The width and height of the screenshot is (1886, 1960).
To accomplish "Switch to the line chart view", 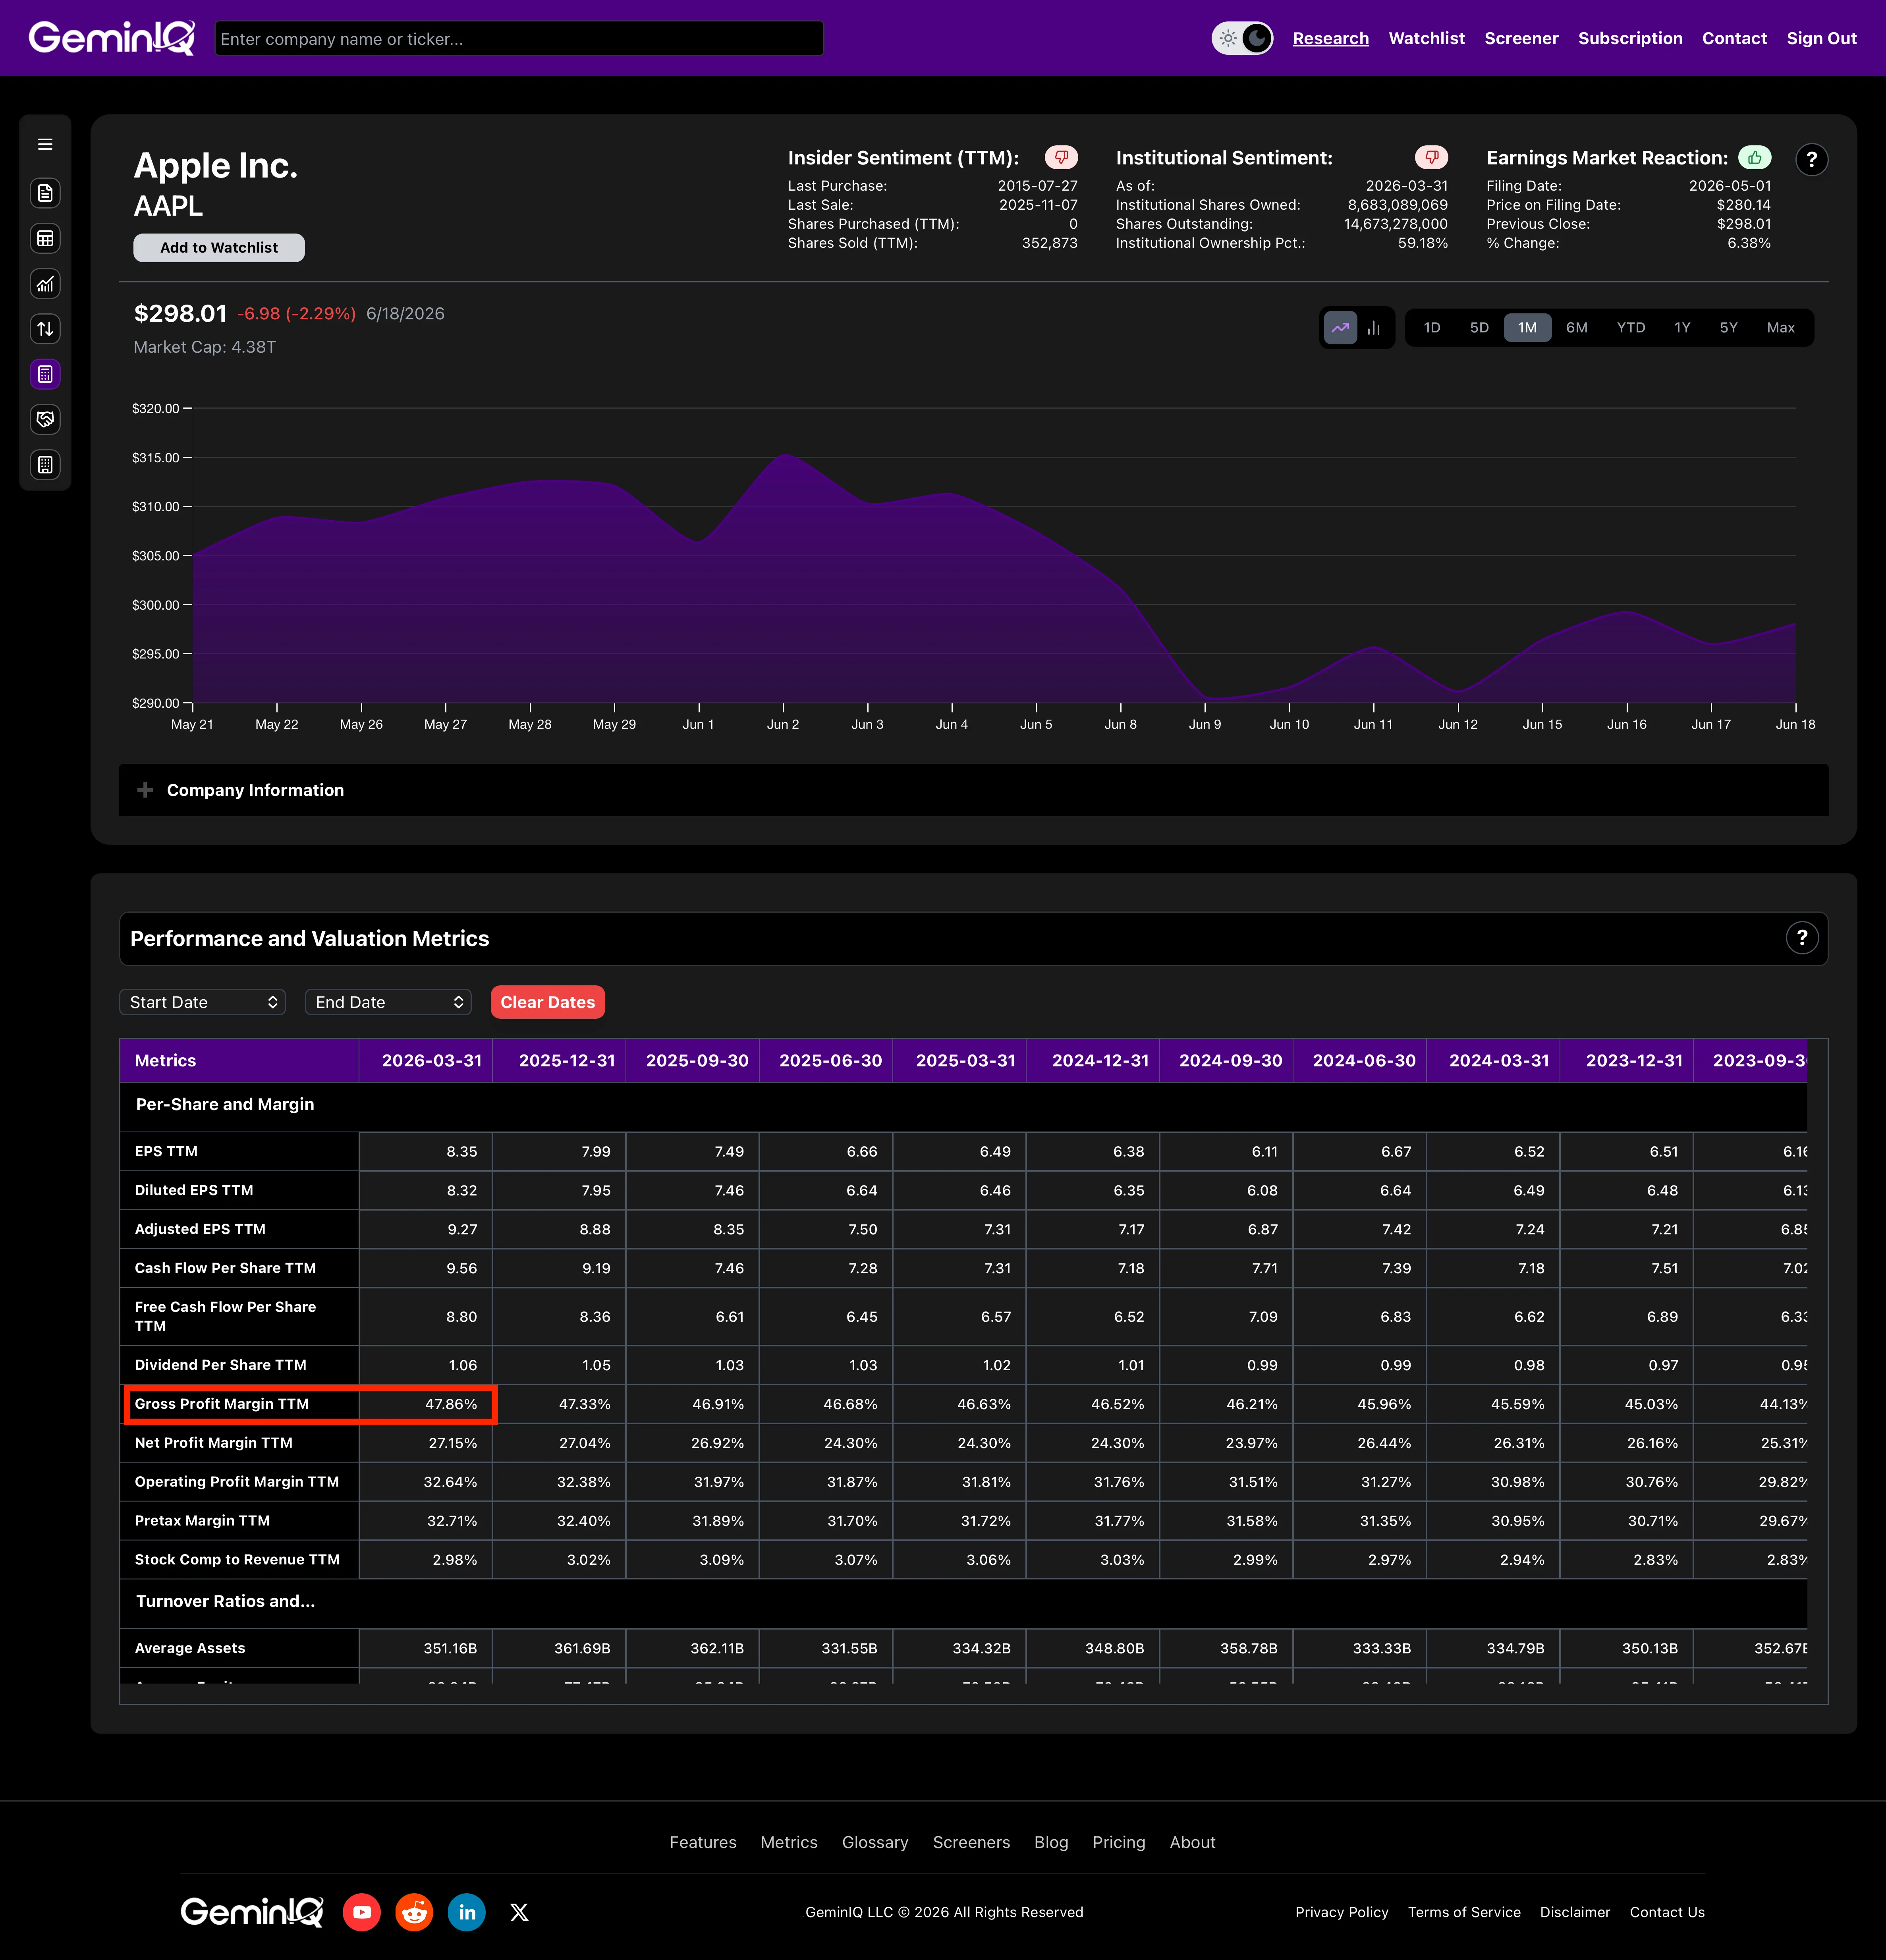I will point(1340,328).
